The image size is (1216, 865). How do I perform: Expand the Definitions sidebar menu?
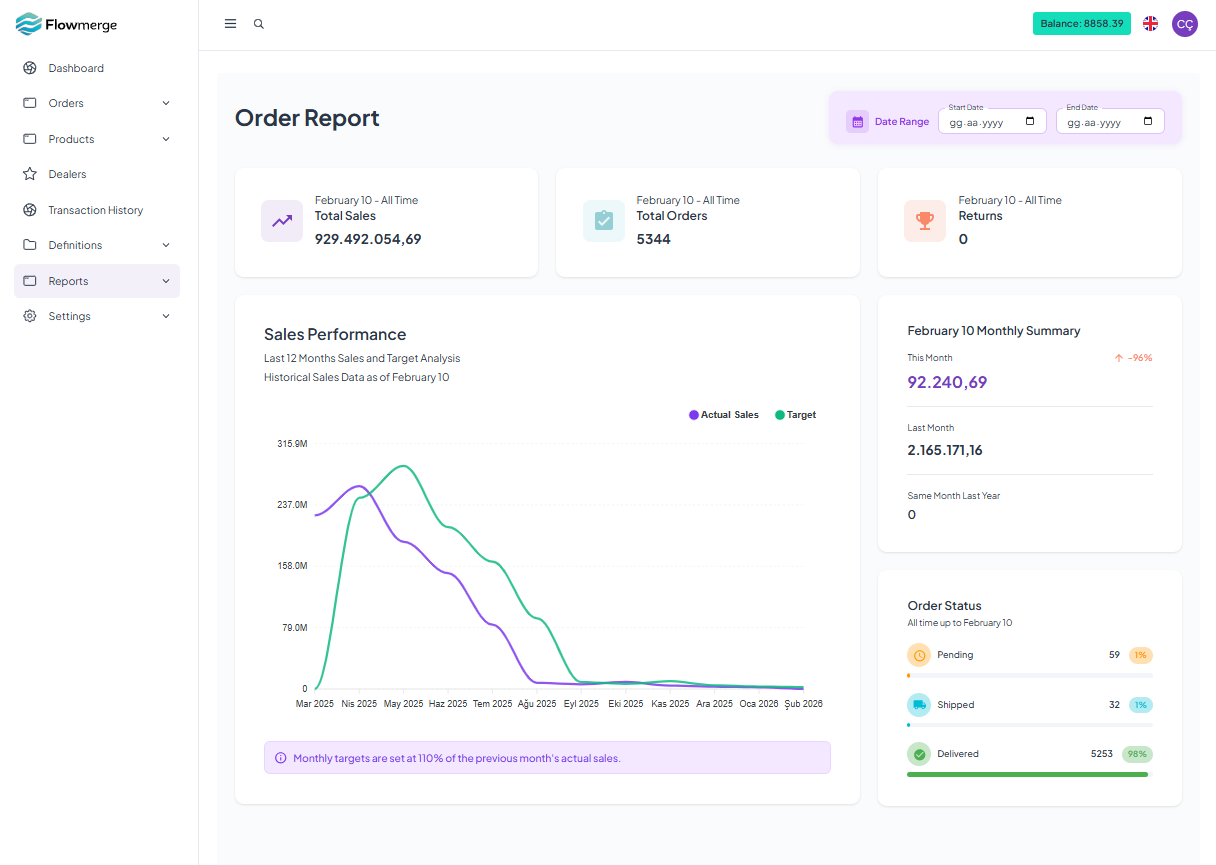point(96,245)
